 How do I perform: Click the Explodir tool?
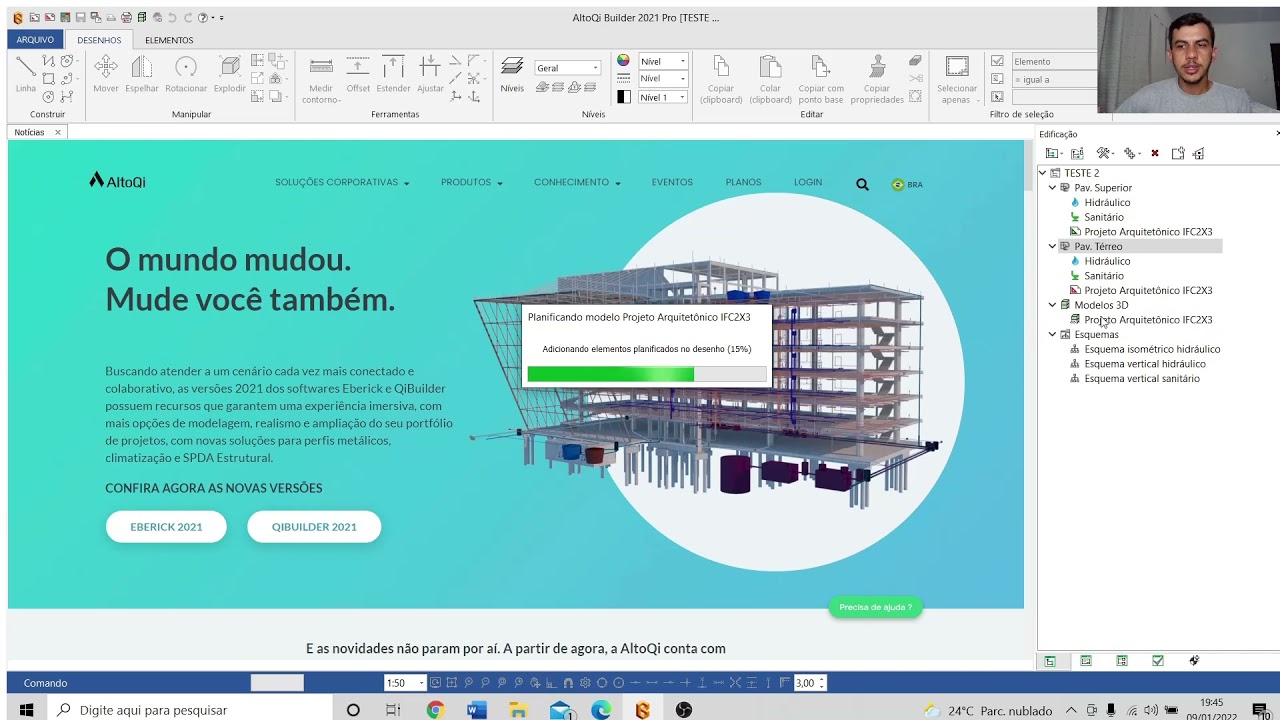(x=230, y=74)
